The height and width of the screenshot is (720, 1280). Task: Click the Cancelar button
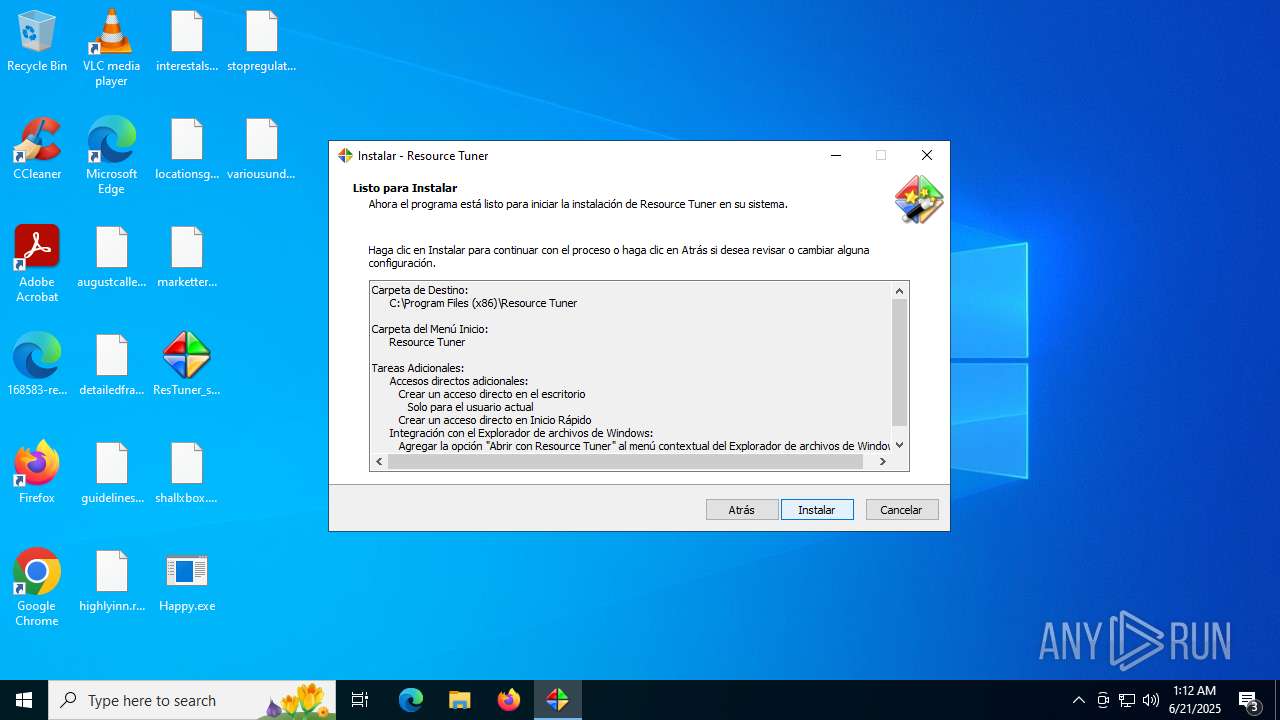902,510
